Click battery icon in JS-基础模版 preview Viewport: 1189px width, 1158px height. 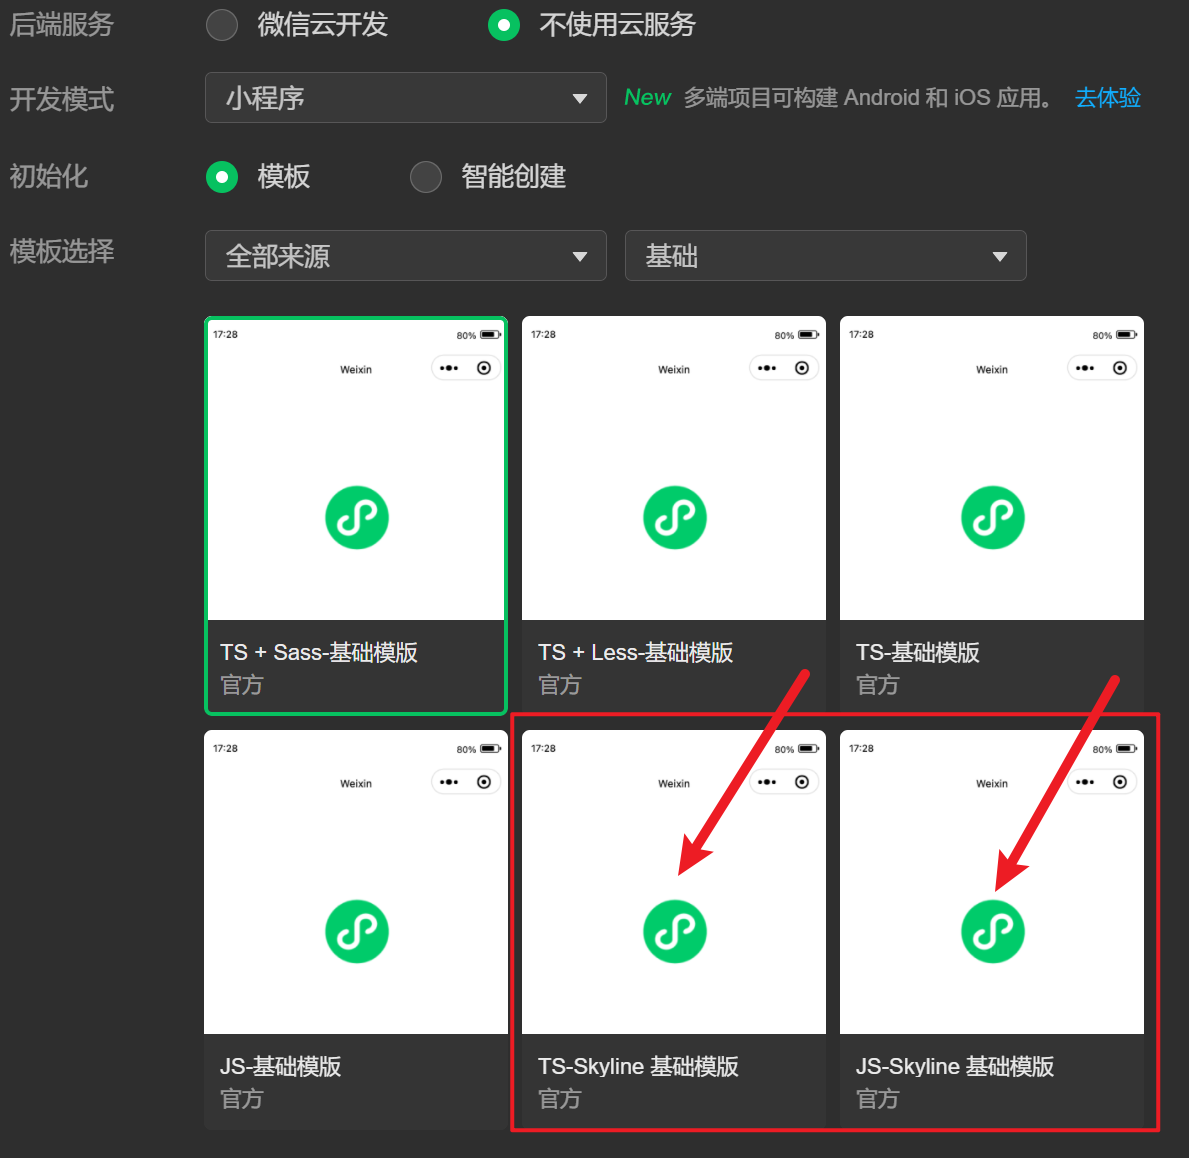pos(491,749)
